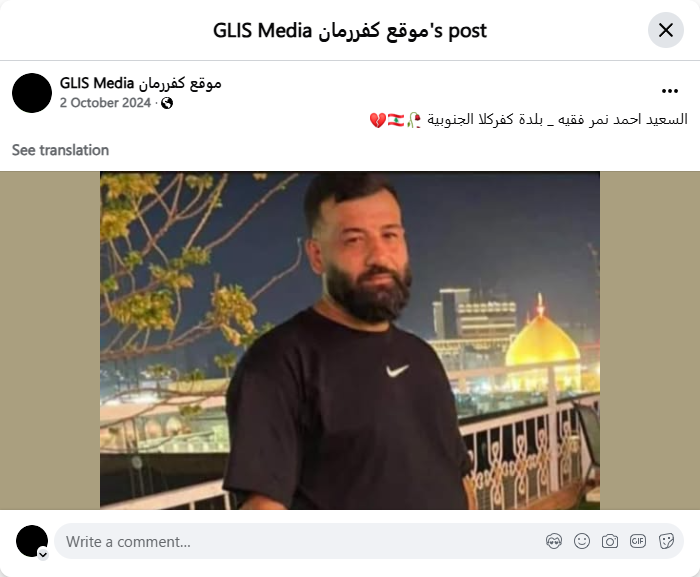The height and width of the screenshot is (577, 700).
Task: Attach a photo using the camera icon
Action: pos(610,541)
